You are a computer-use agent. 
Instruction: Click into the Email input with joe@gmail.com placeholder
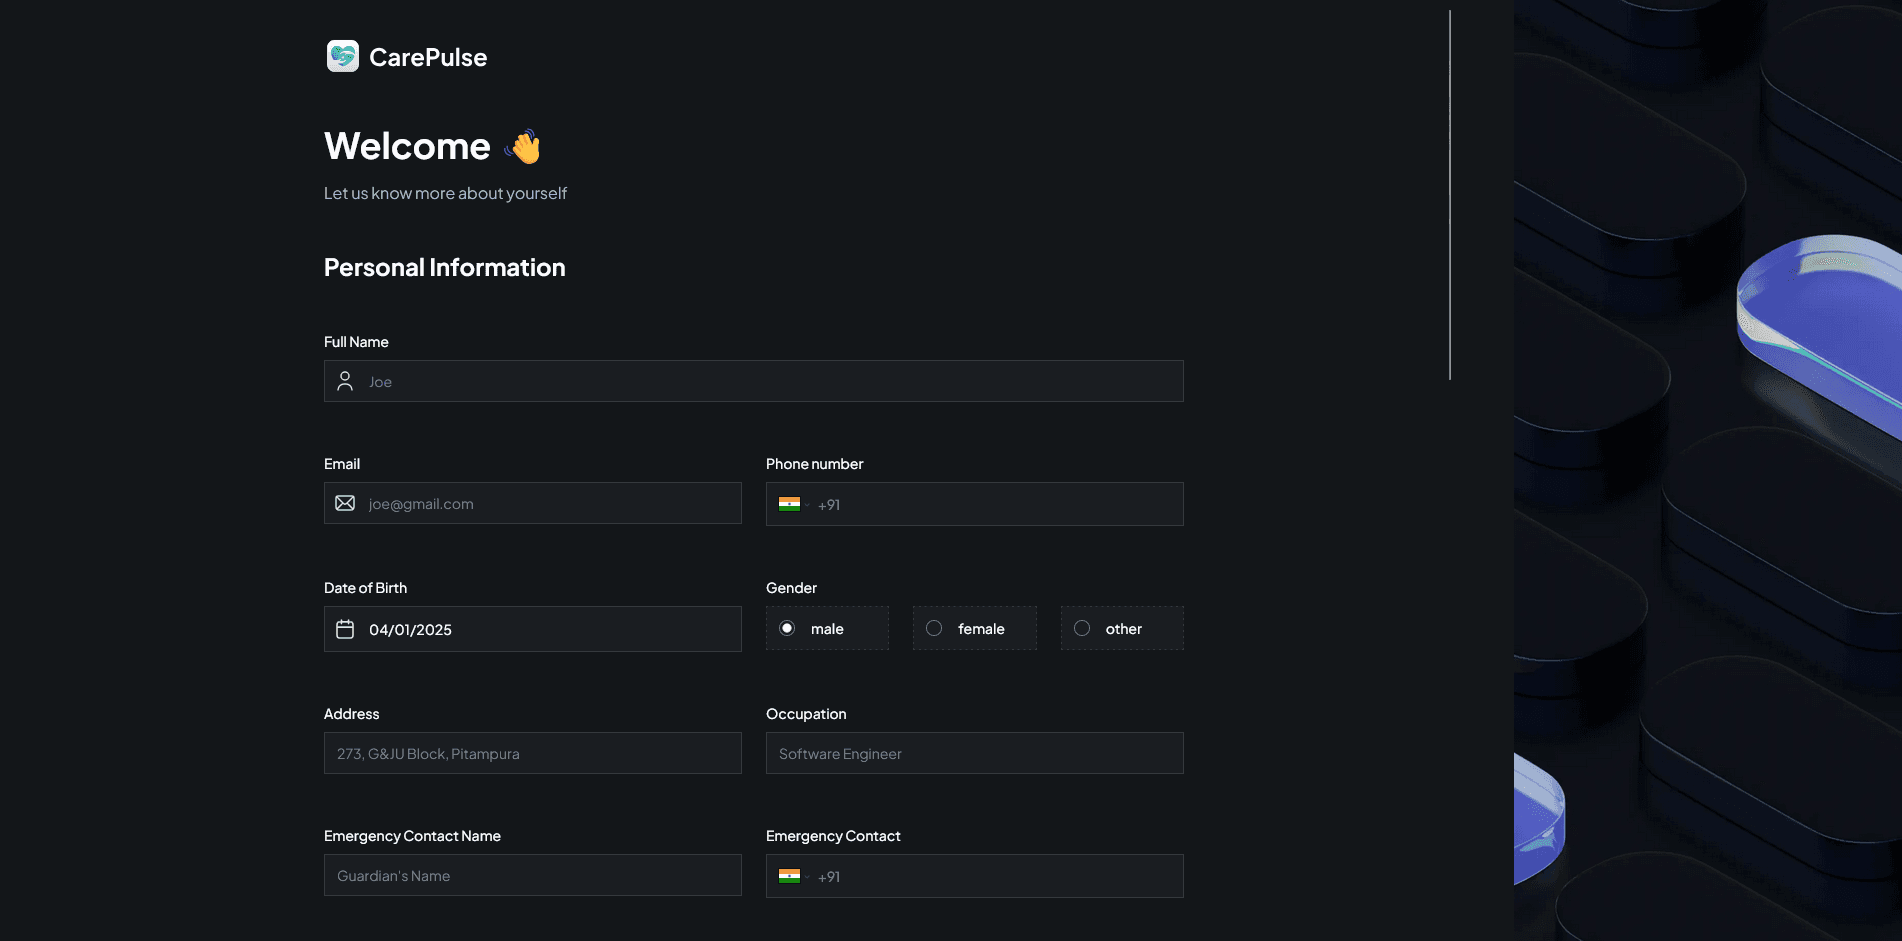[x=550, y=503]
